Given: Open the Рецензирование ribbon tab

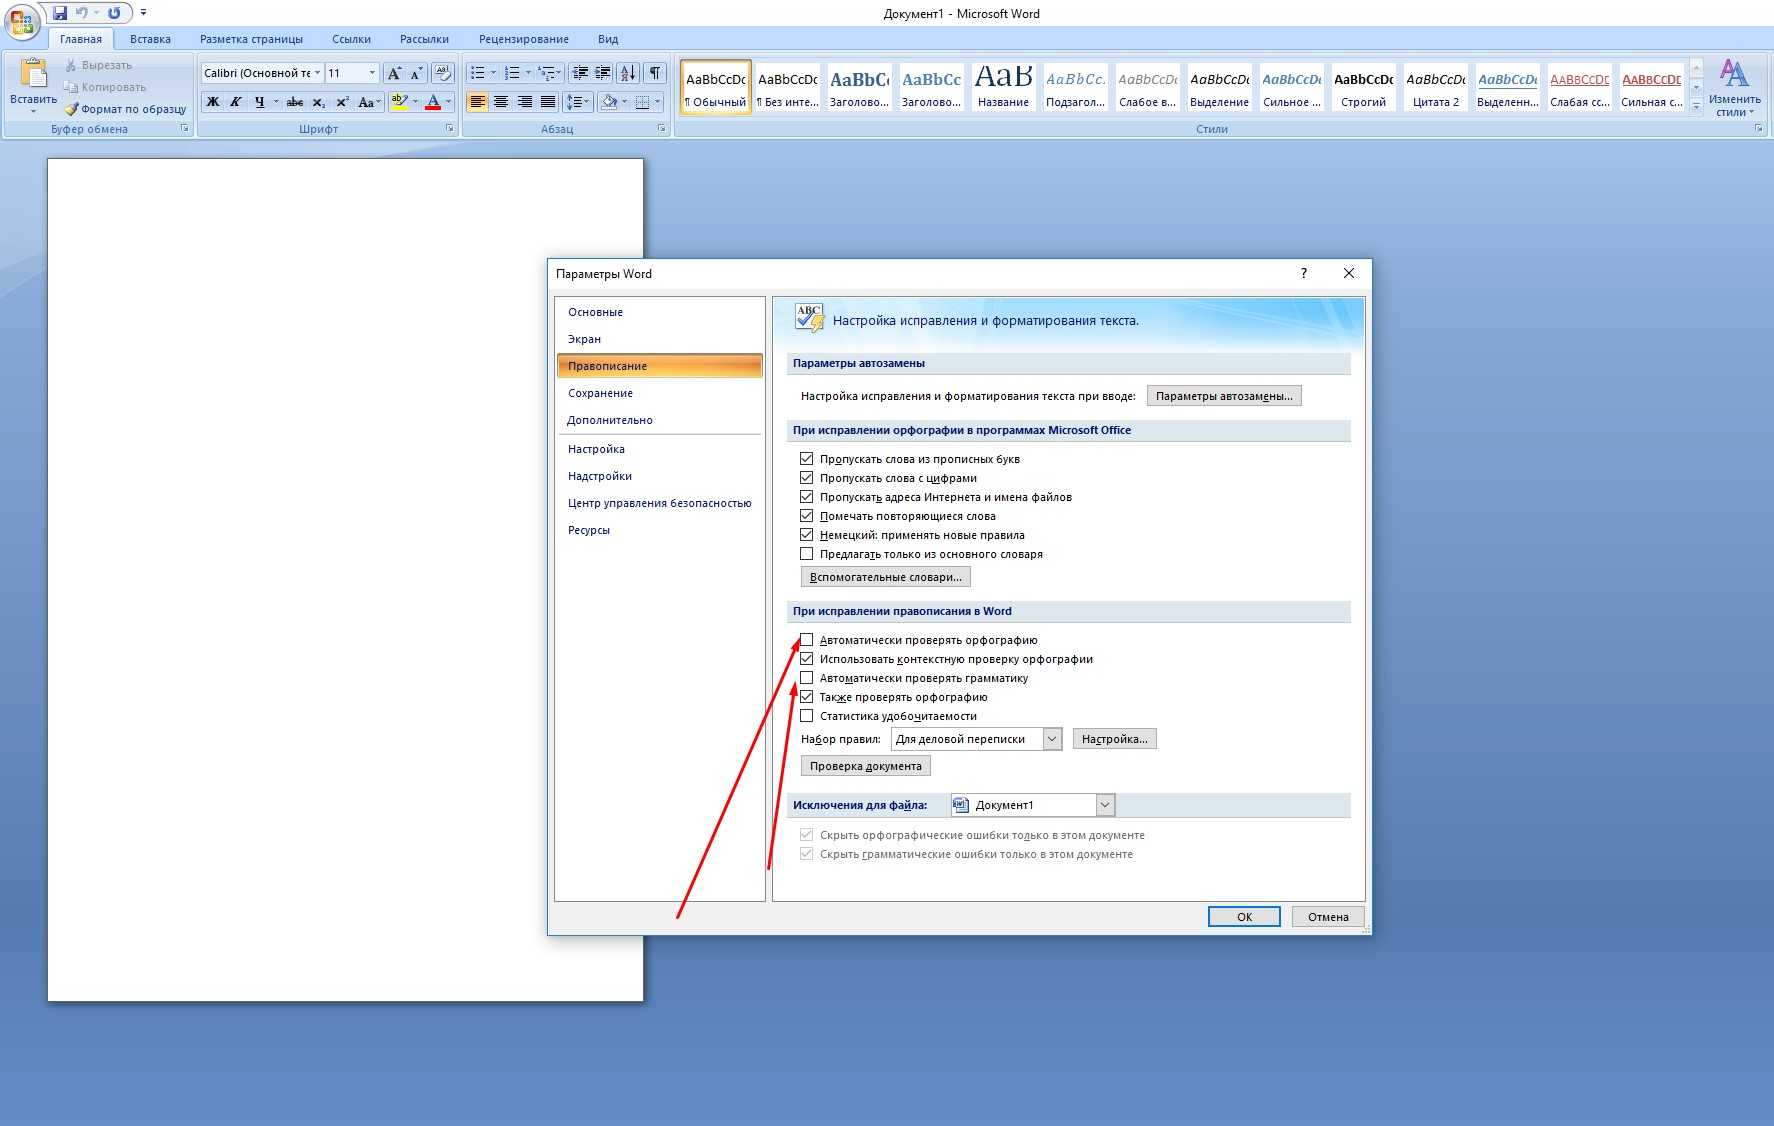Looking at the screenshot, I should [x=523, y=39].
